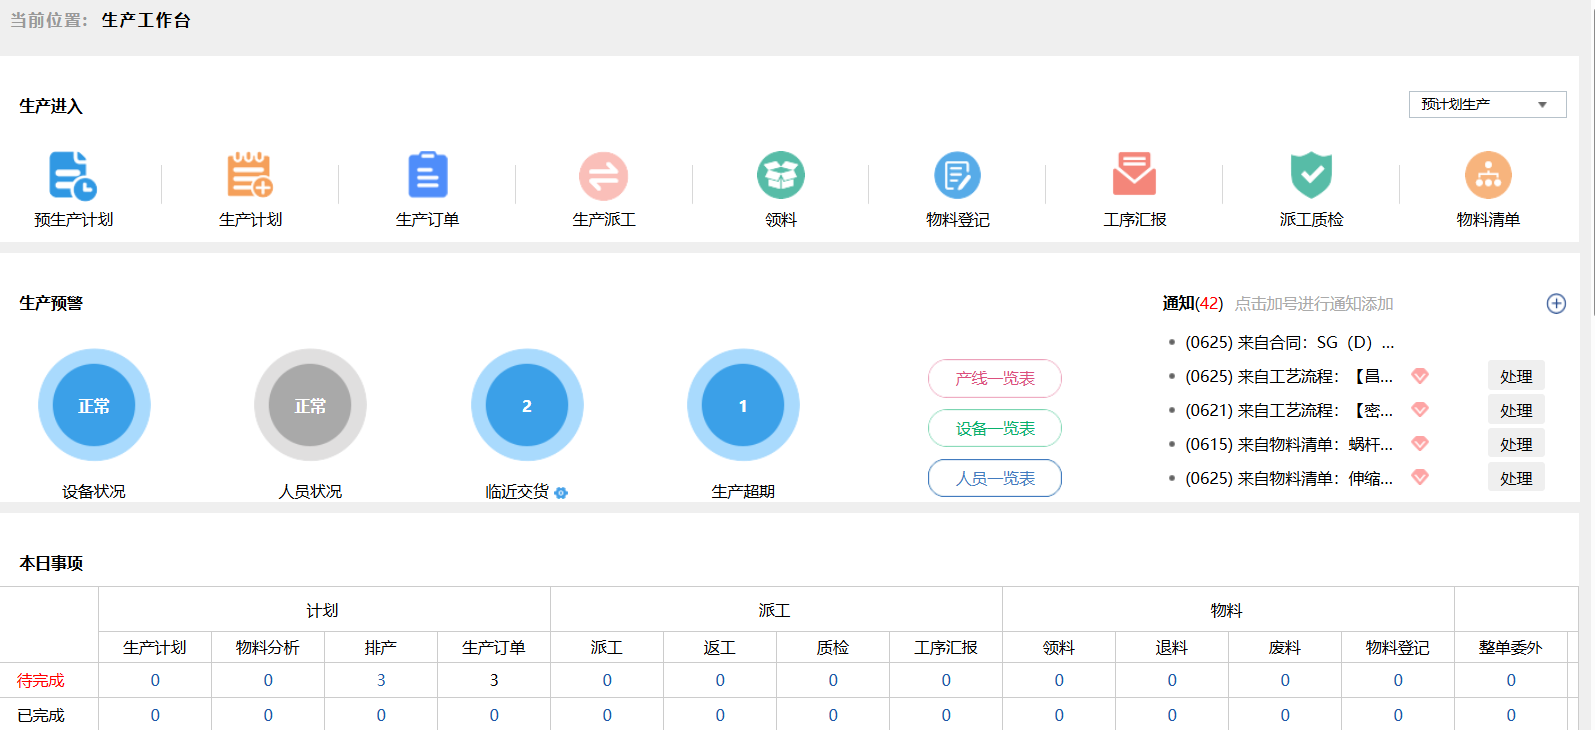Click 已完成 工序汇报 value 0
The image size is (1595, 730).
946,715
